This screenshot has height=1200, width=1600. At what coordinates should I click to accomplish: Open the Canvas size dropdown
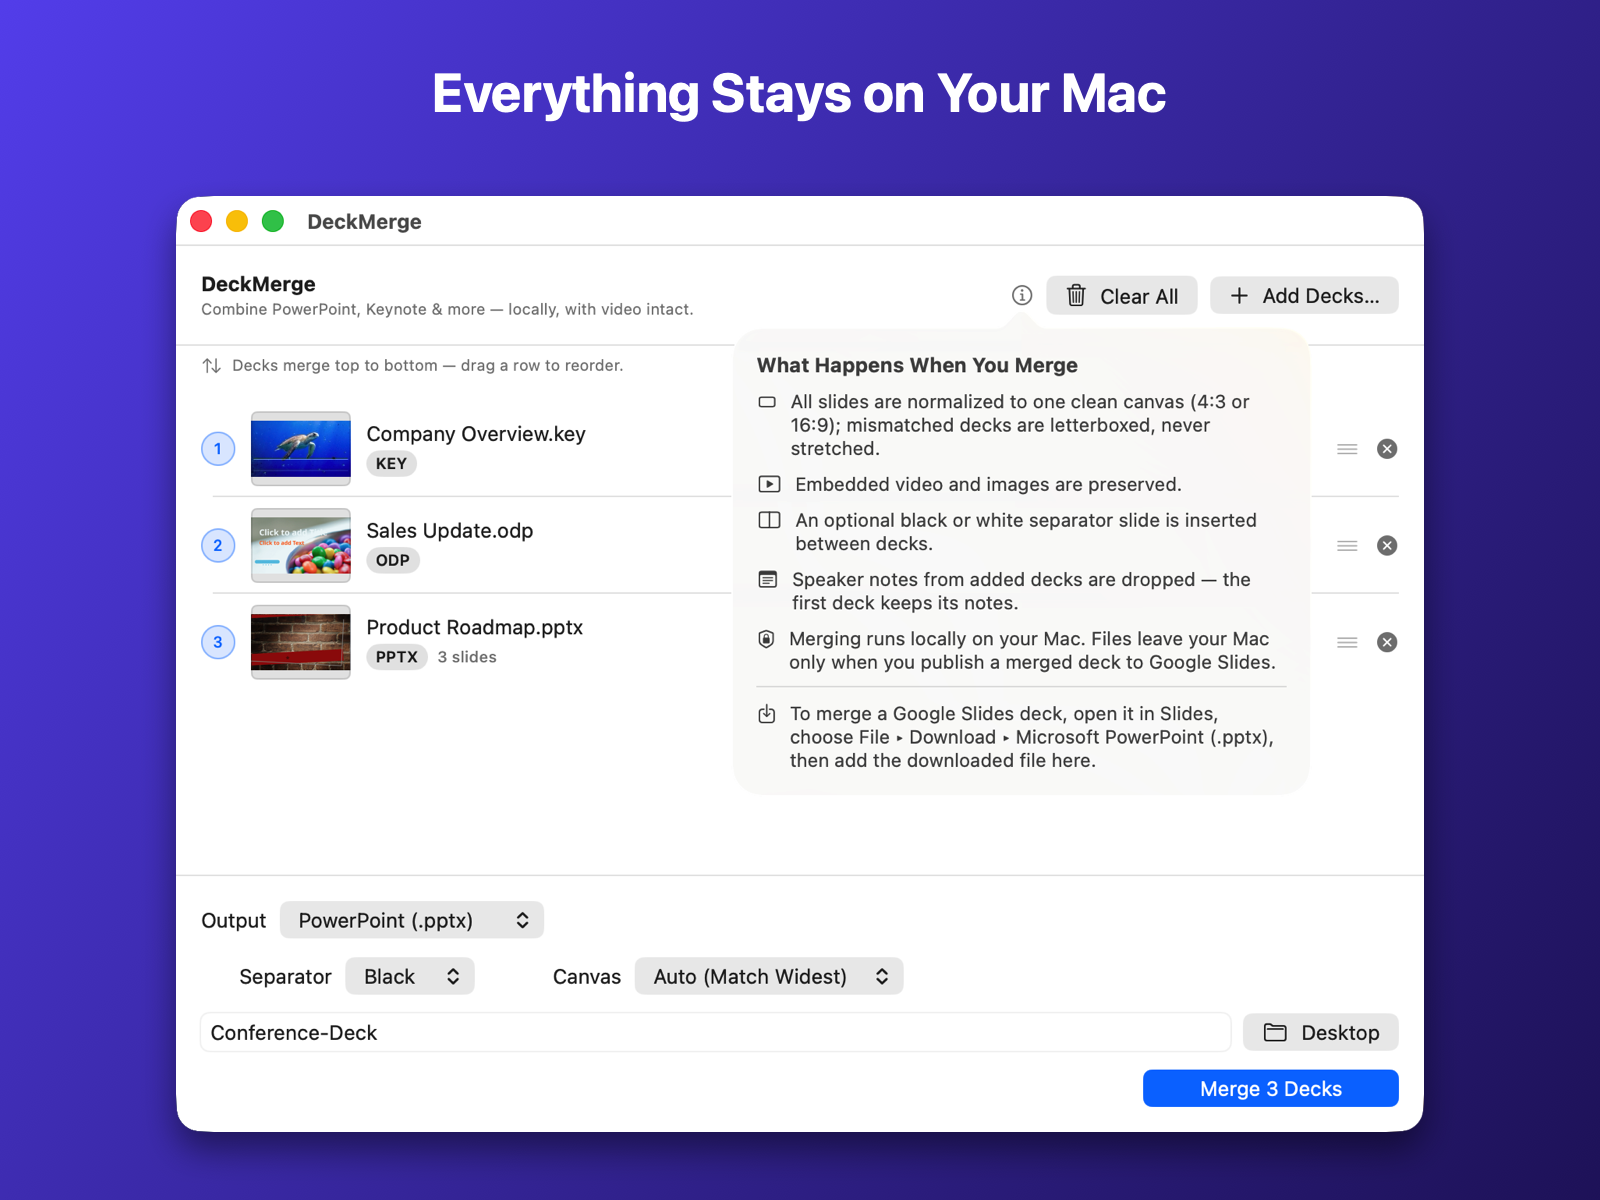coord(769,976)
